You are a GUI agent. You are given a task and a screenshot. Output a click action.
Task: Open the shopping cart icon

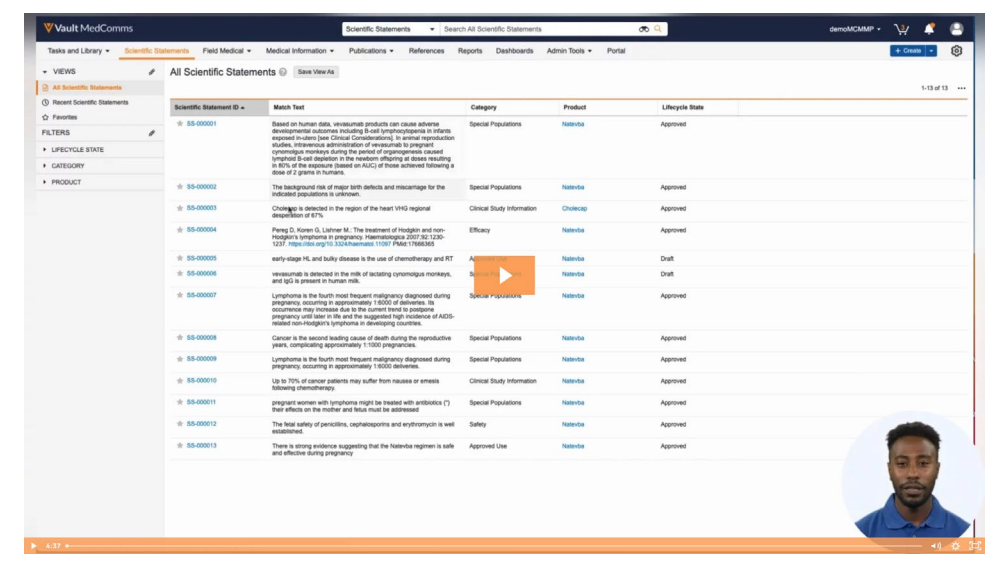[x=901, y=29]
